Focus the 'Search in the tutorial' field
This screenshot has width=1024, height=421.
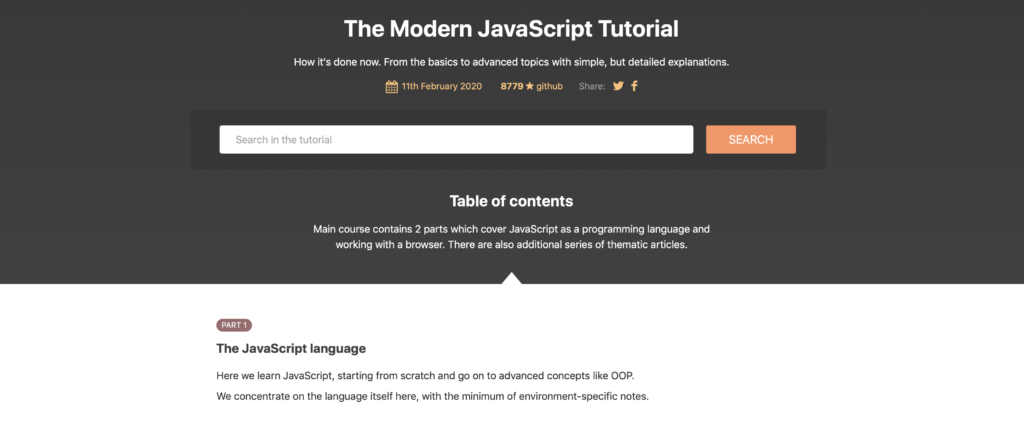(456, 140)
